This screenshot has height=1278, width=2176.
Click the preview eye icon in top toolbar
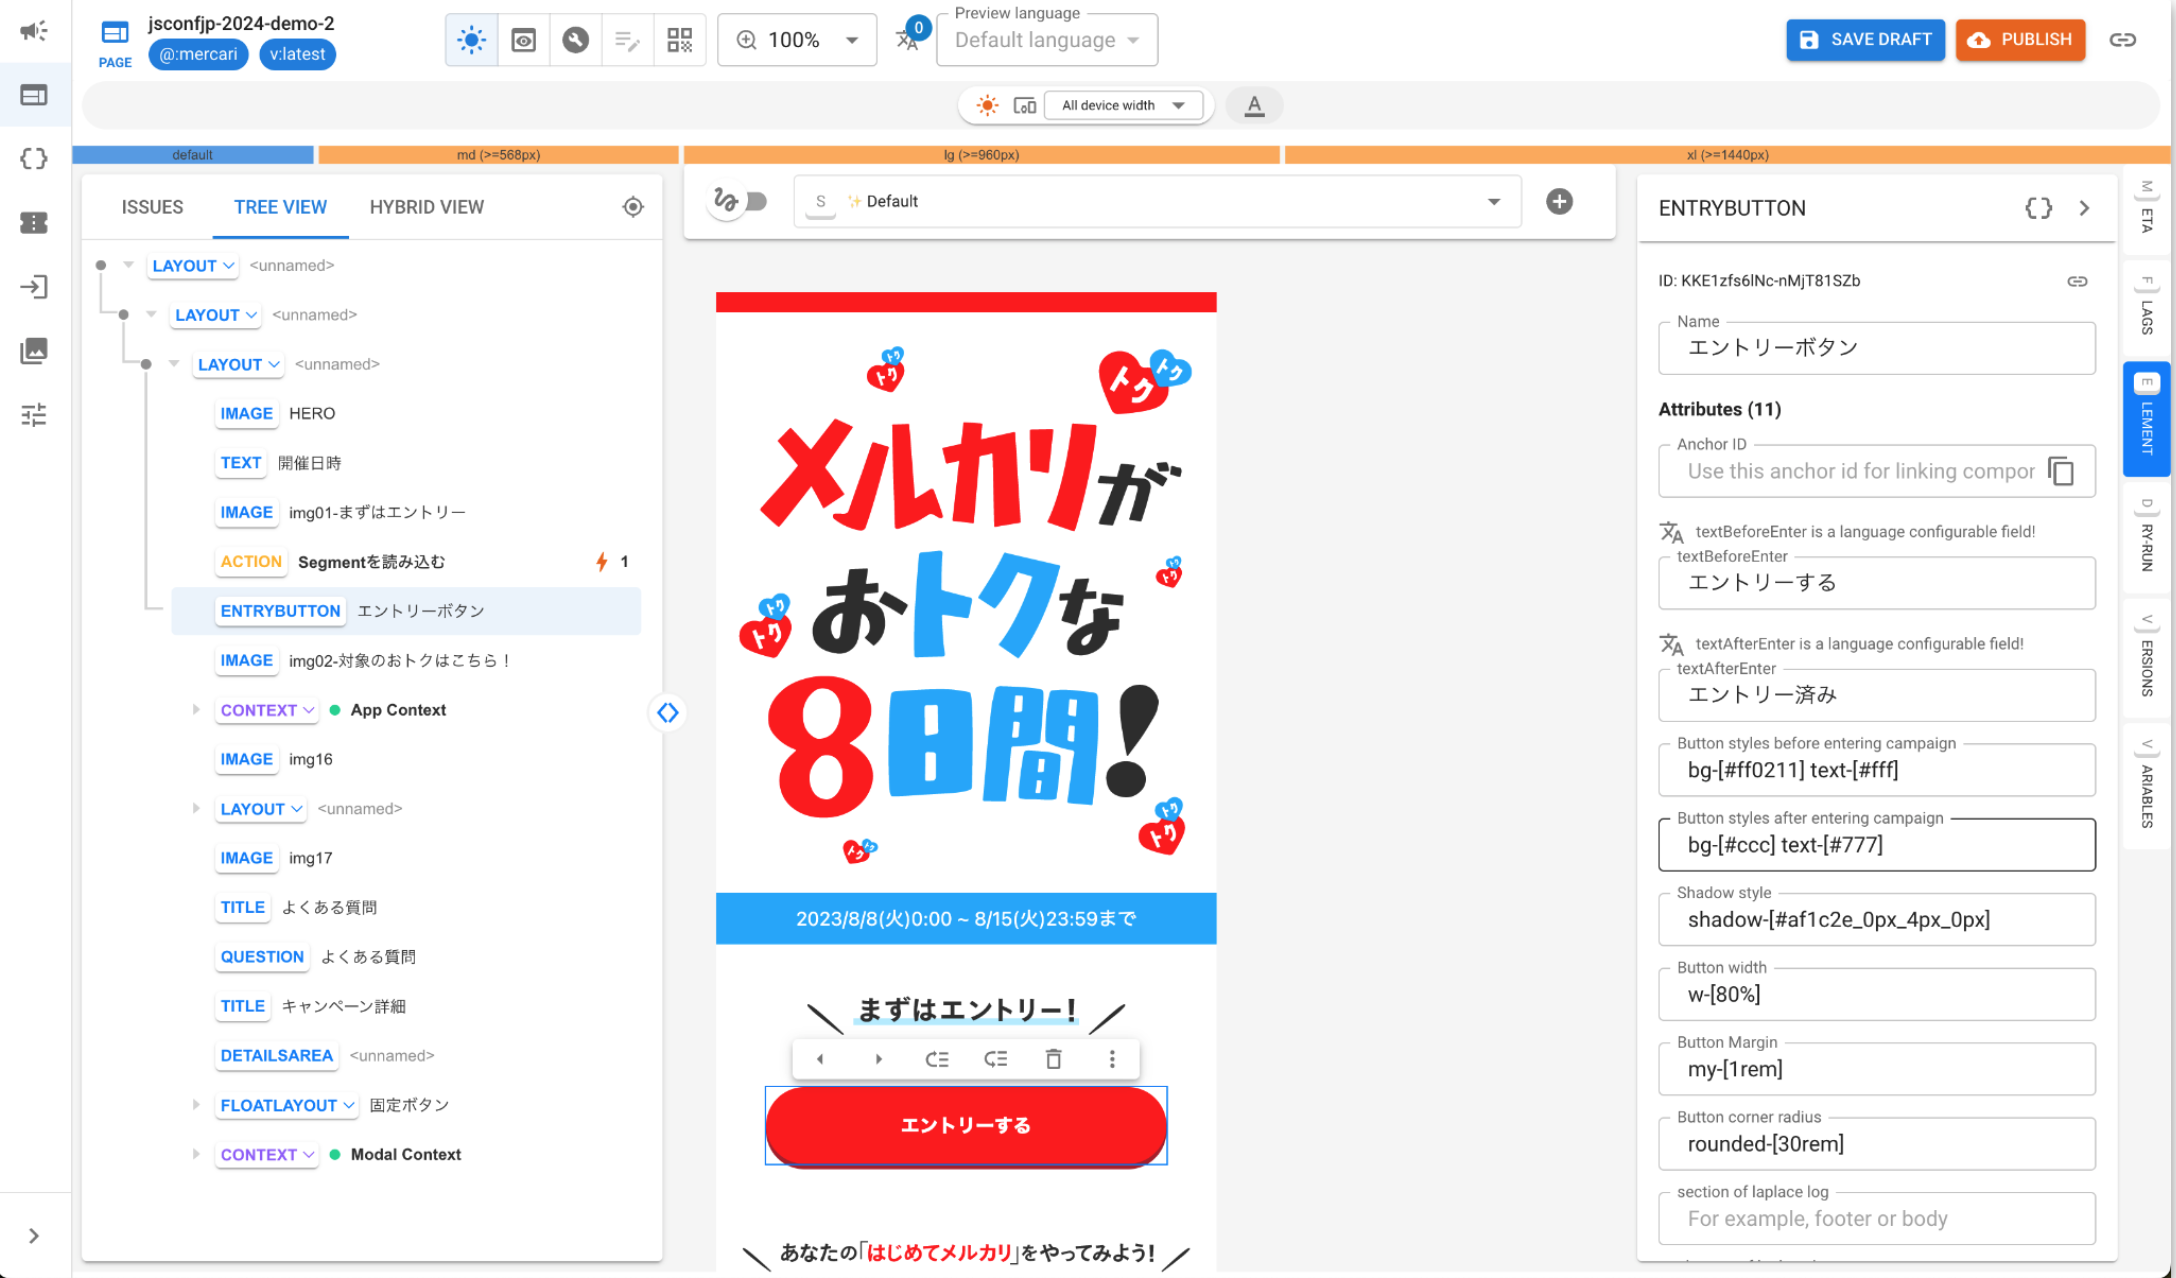(523, 40)
